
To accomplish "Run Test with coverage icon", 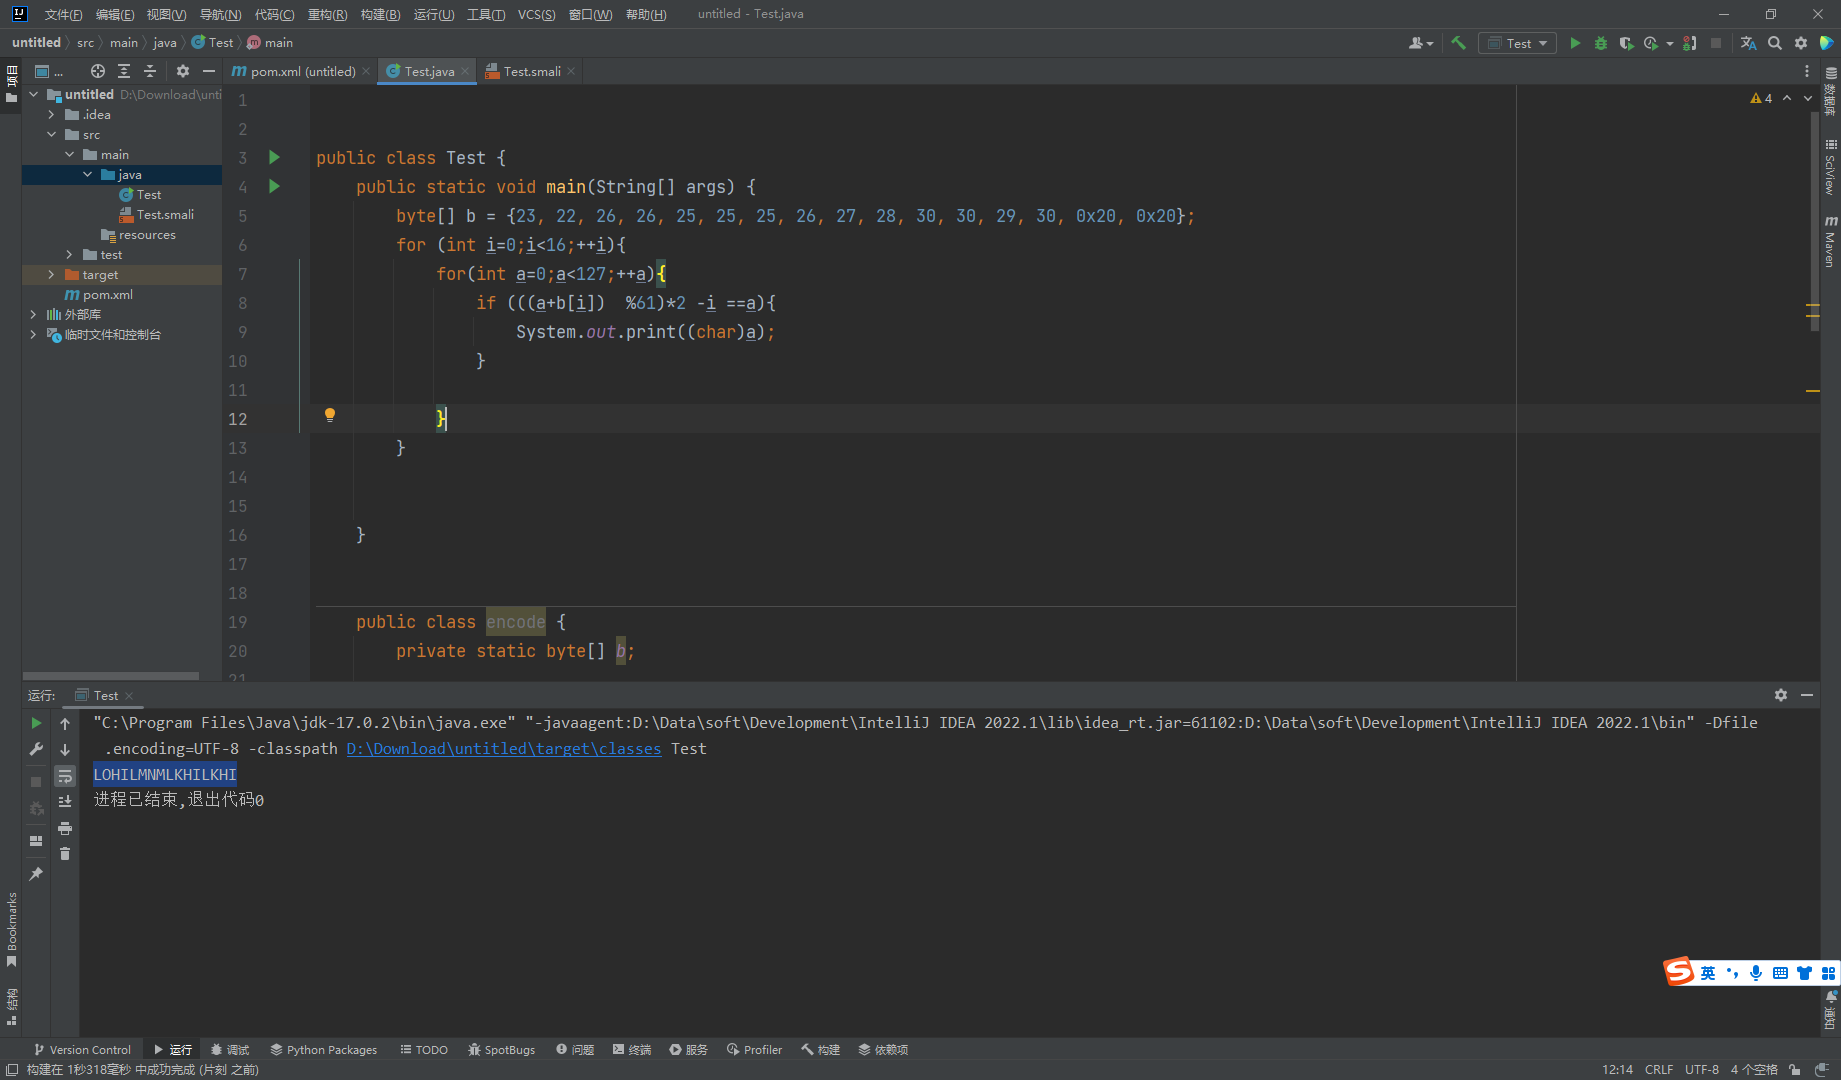I will coord(1628,43).
